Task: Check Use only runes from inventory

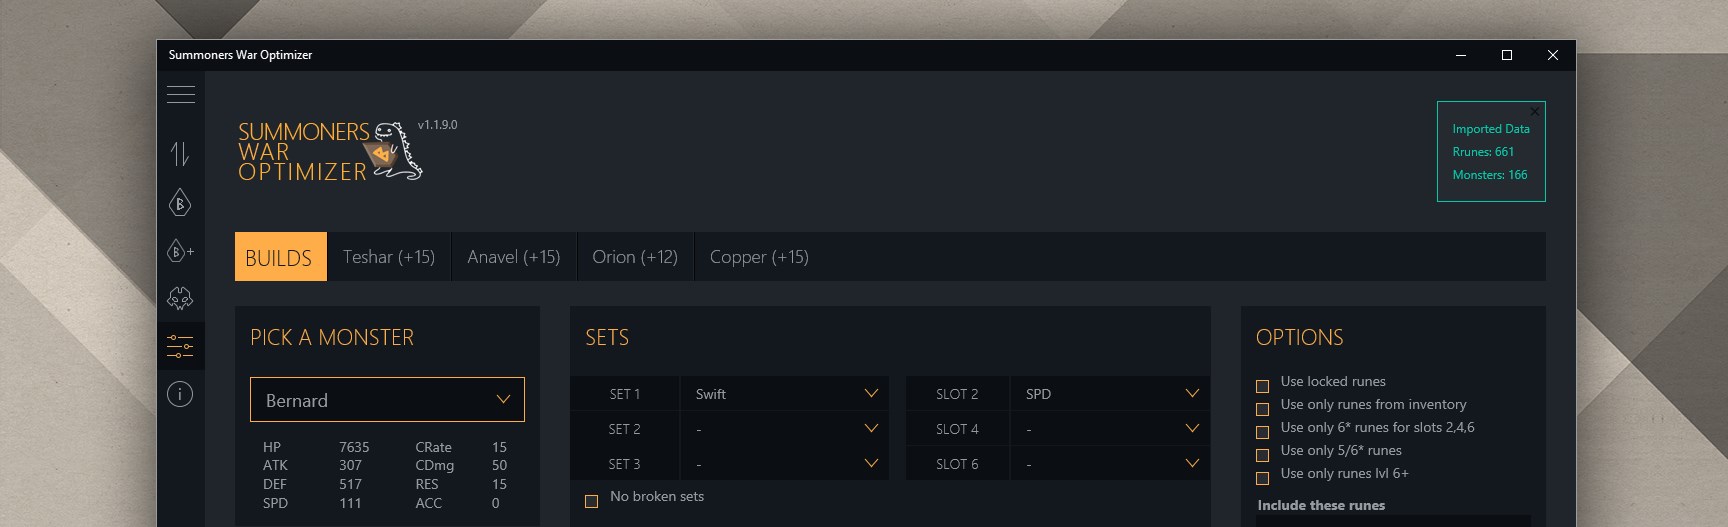Action: pos(1263,409)
